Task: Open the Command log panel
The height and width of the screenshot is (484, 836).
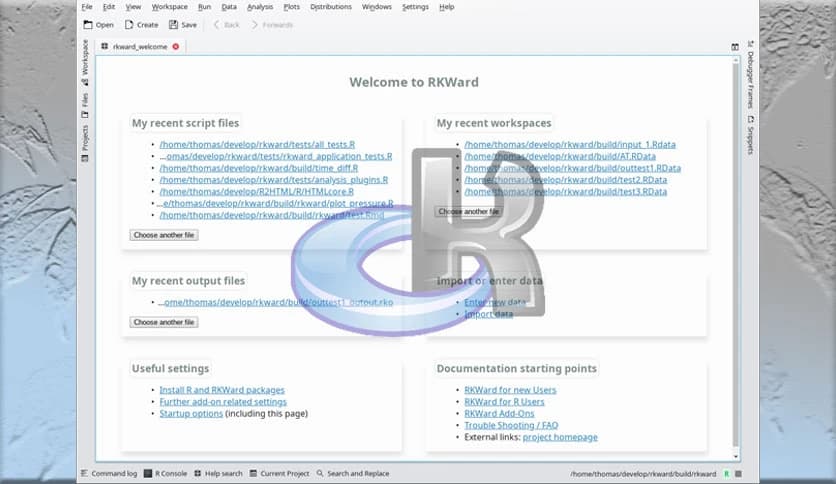Action: (x=109, y=473)
